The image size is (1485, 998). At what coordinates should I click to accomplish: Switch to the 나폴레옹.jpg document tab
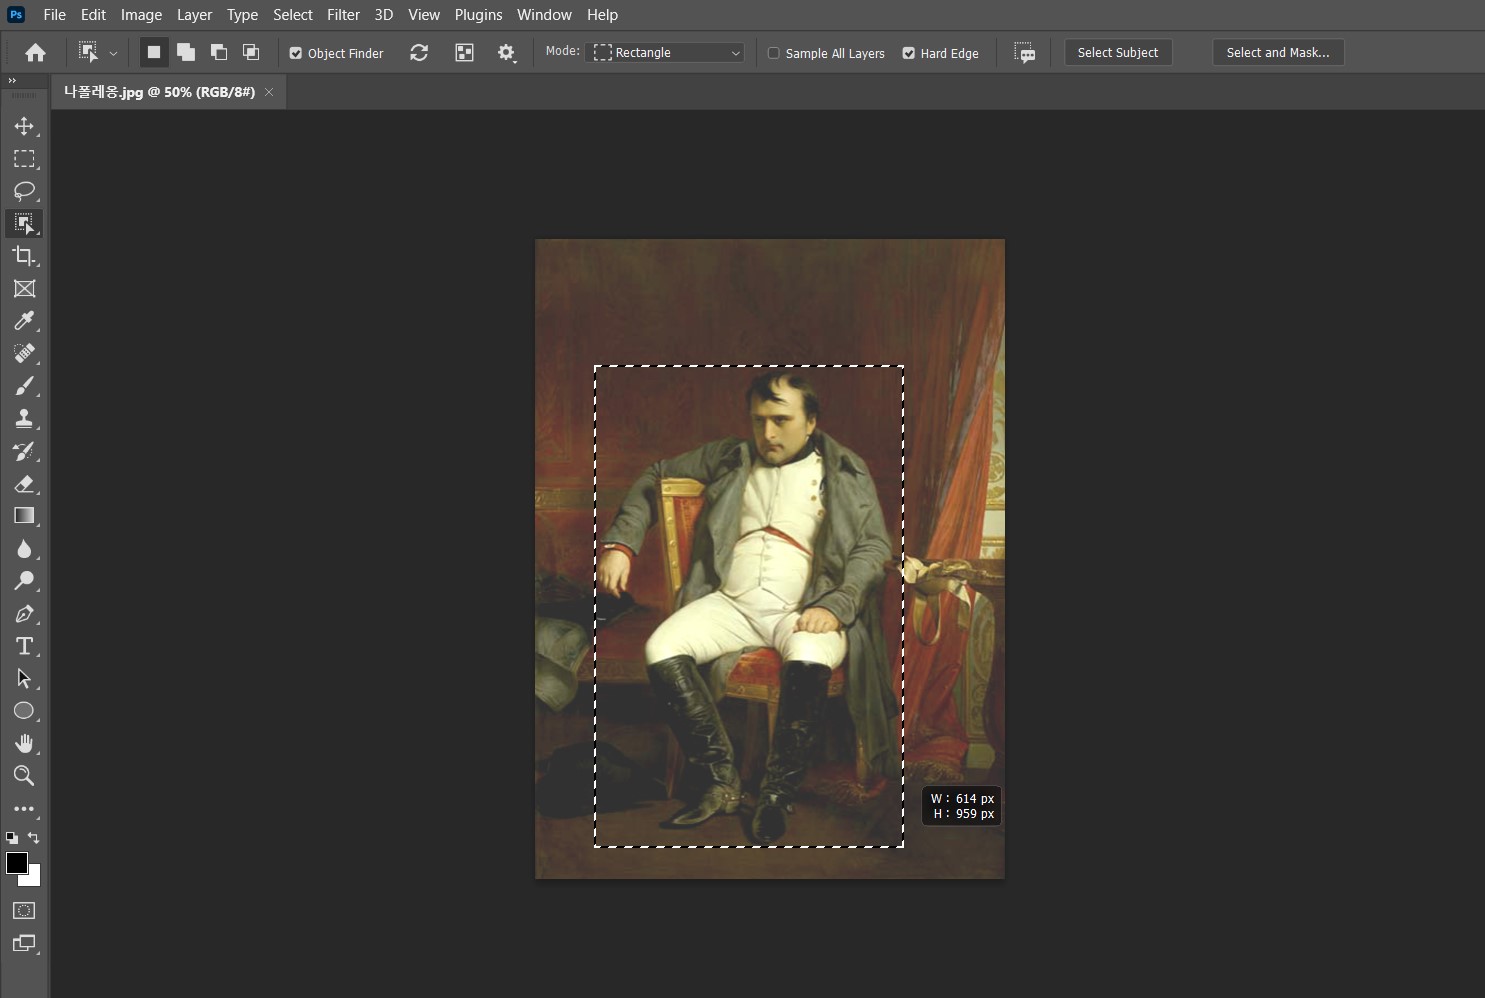(159, 92)
